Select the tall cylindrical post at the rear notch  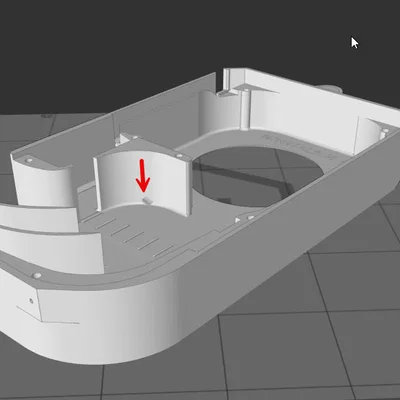(245, 109)
